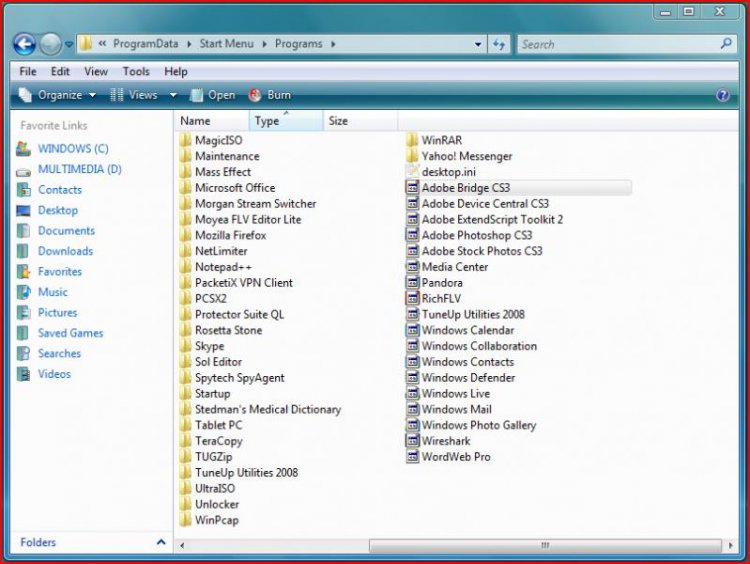The width and height of the screenshot is (750, 564).
Task: Open the File menu
Action: pyautogui.click(x=28, y=72)
